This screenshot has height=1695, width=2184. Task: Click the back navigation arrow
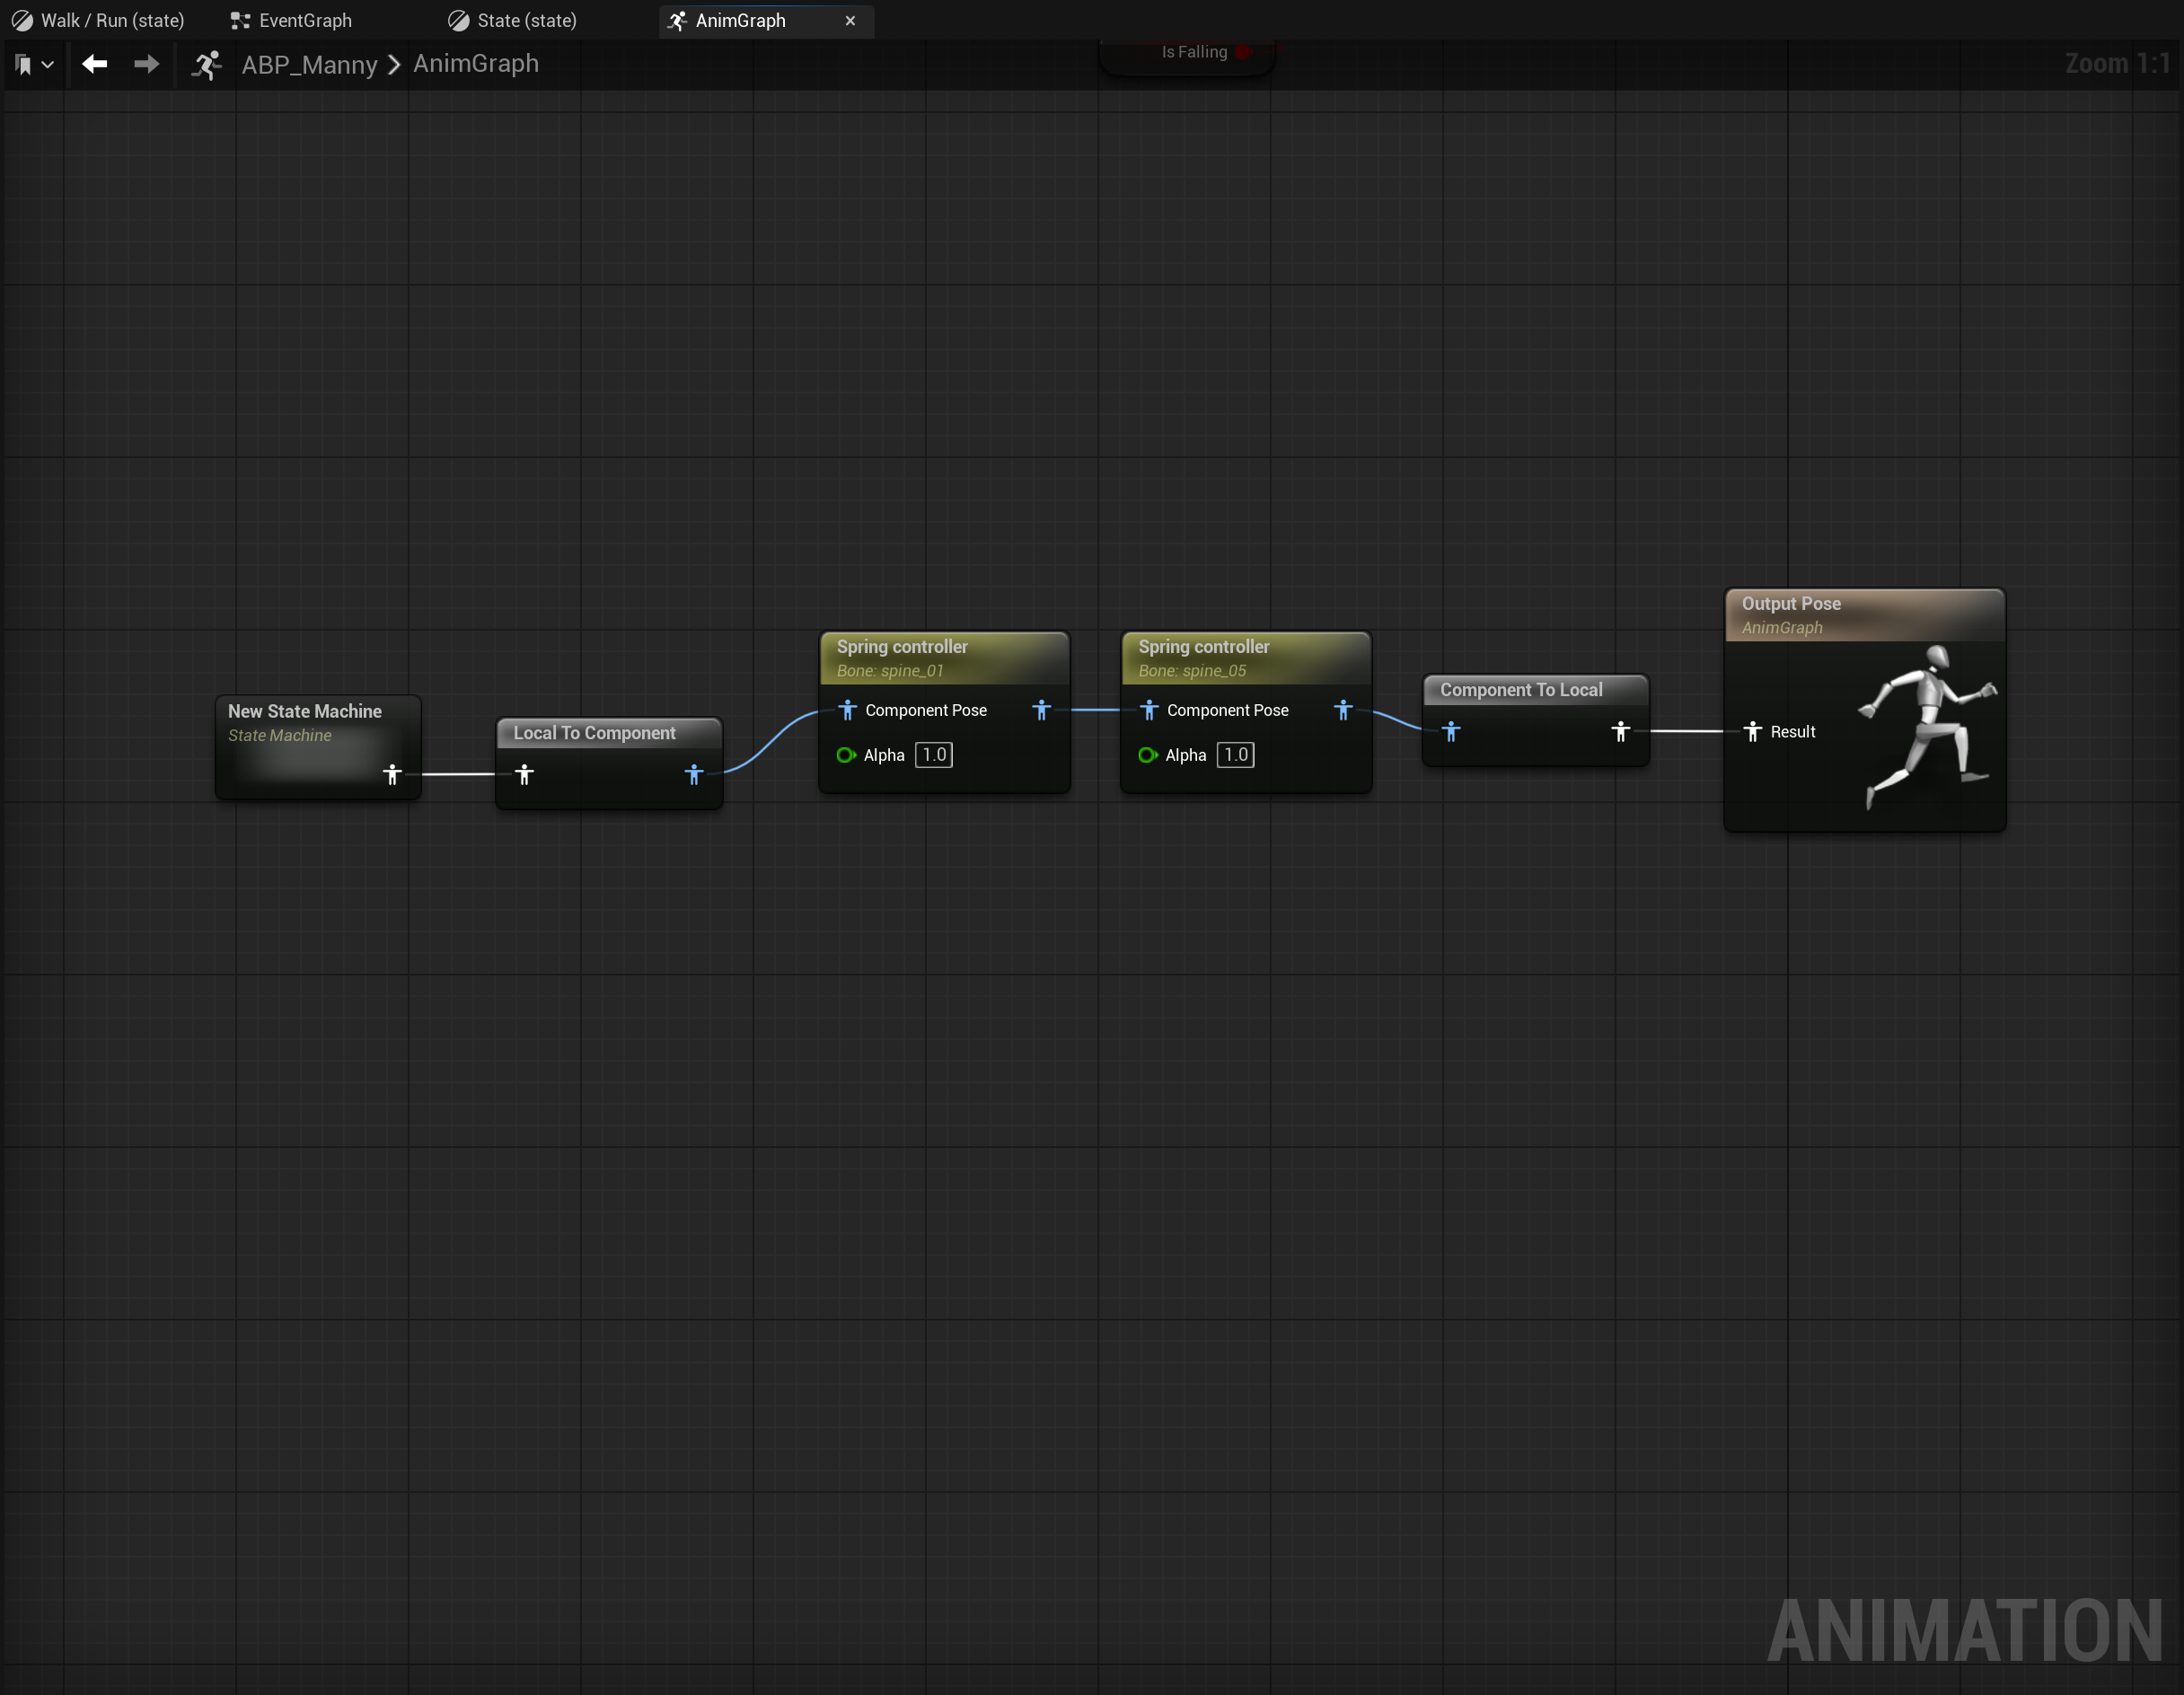click(x=95, y=64)
